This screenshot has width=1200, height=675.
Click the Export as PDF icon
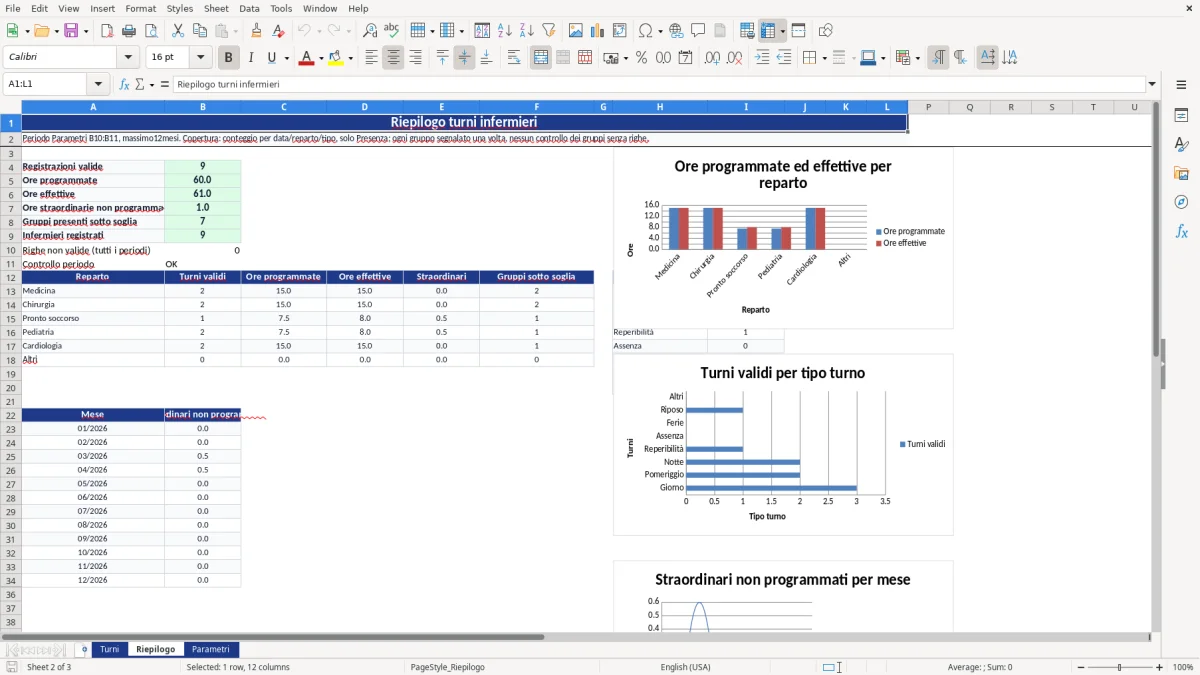point(106,31)
